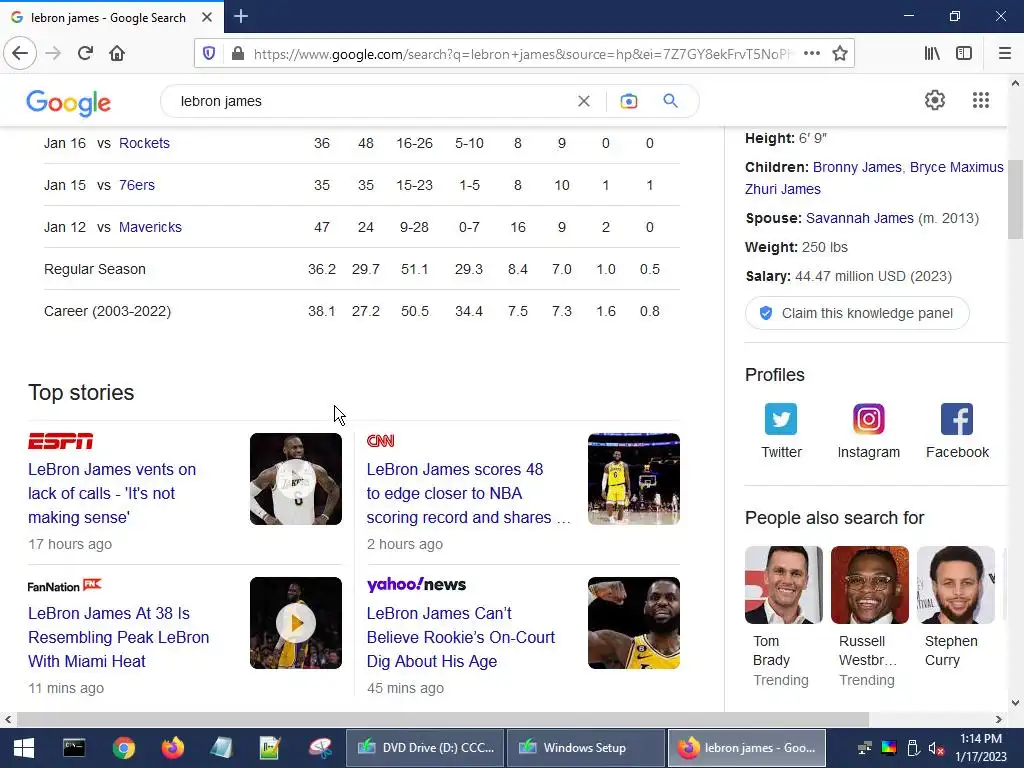Click Claim this knowledge panel button
The width and height of the screenshot is (1024, 768).
[x=857, y=313]
